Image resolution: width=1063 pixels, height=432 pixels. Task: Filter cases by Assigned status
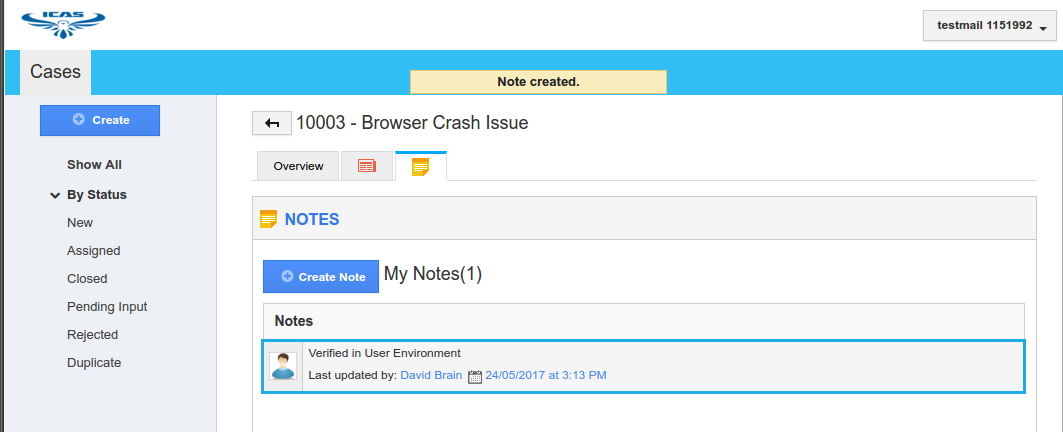pyautogui.click(x=94, y=251)
